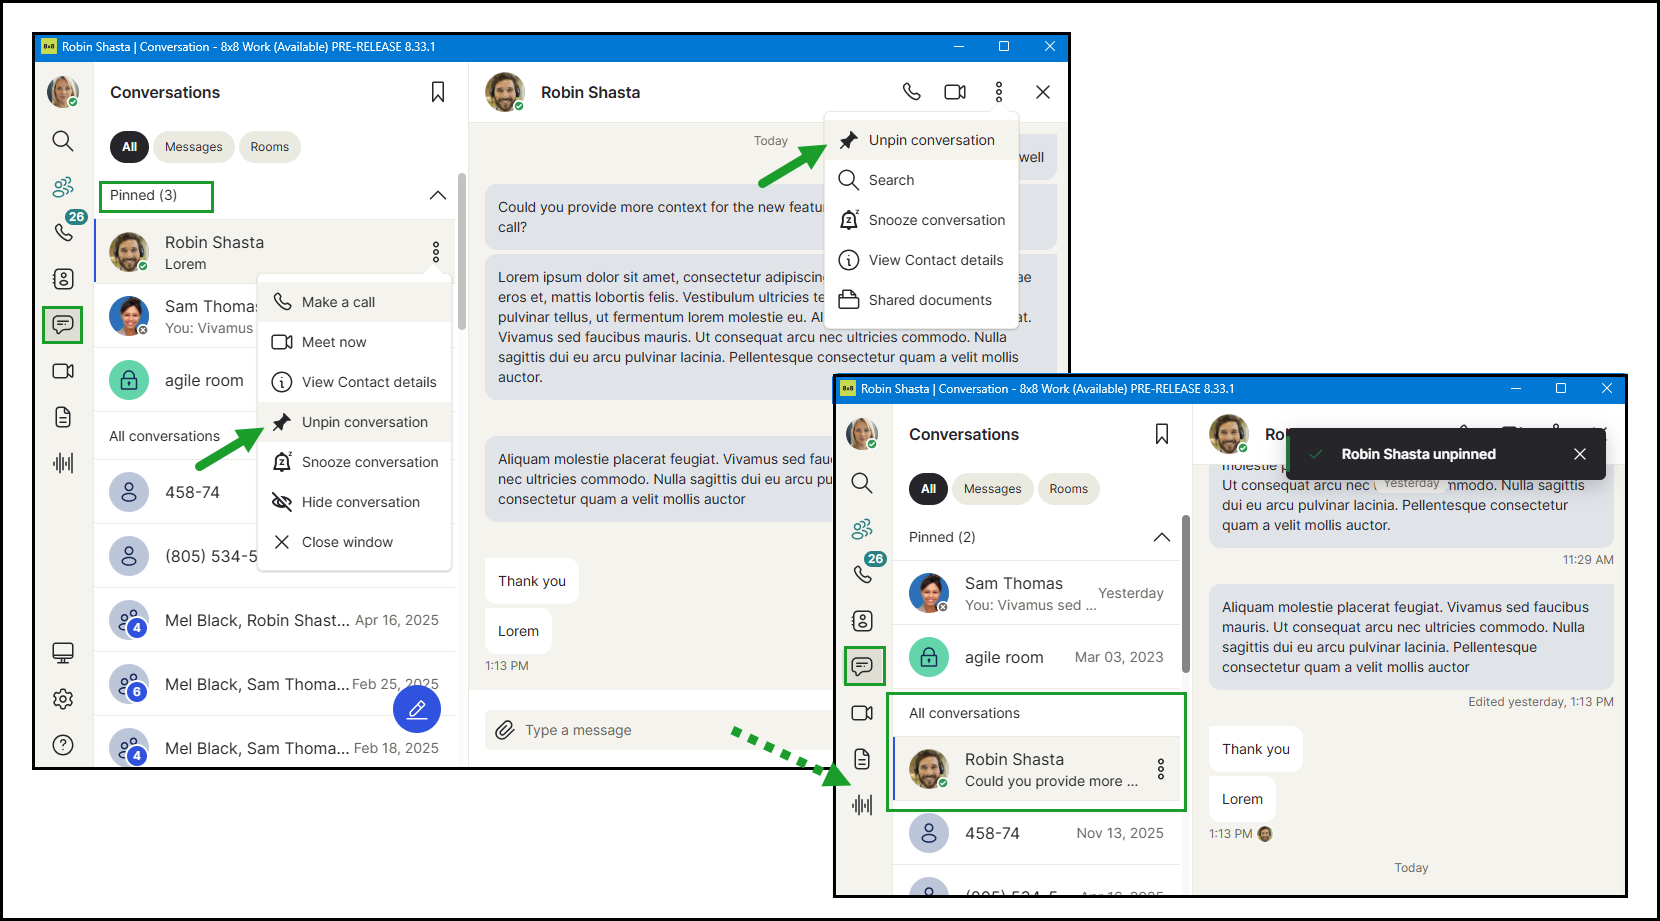Choose Unpin conversation in chat header menu
The width and height of the screenshot is (1660, 921).
[922, 140]
